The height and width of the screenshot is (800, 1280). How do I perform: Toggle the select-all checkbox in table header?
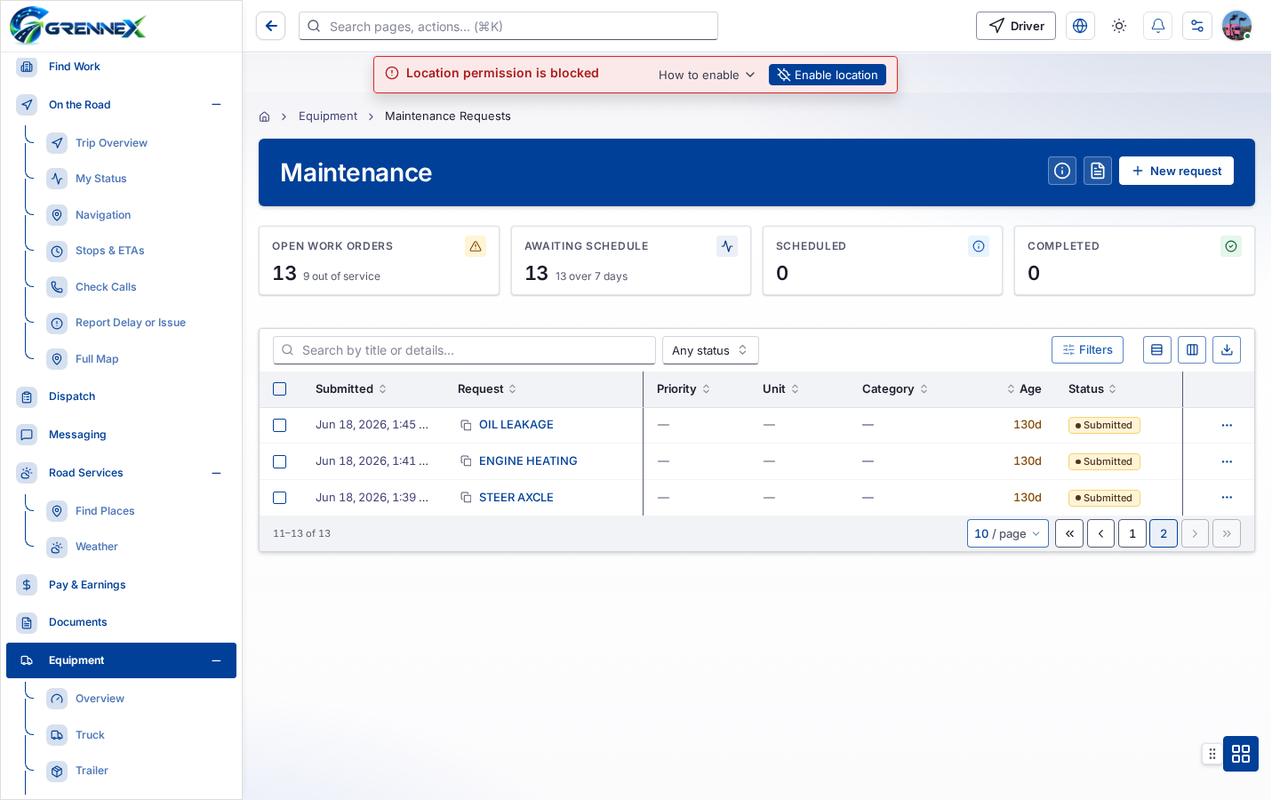[280, 389]
